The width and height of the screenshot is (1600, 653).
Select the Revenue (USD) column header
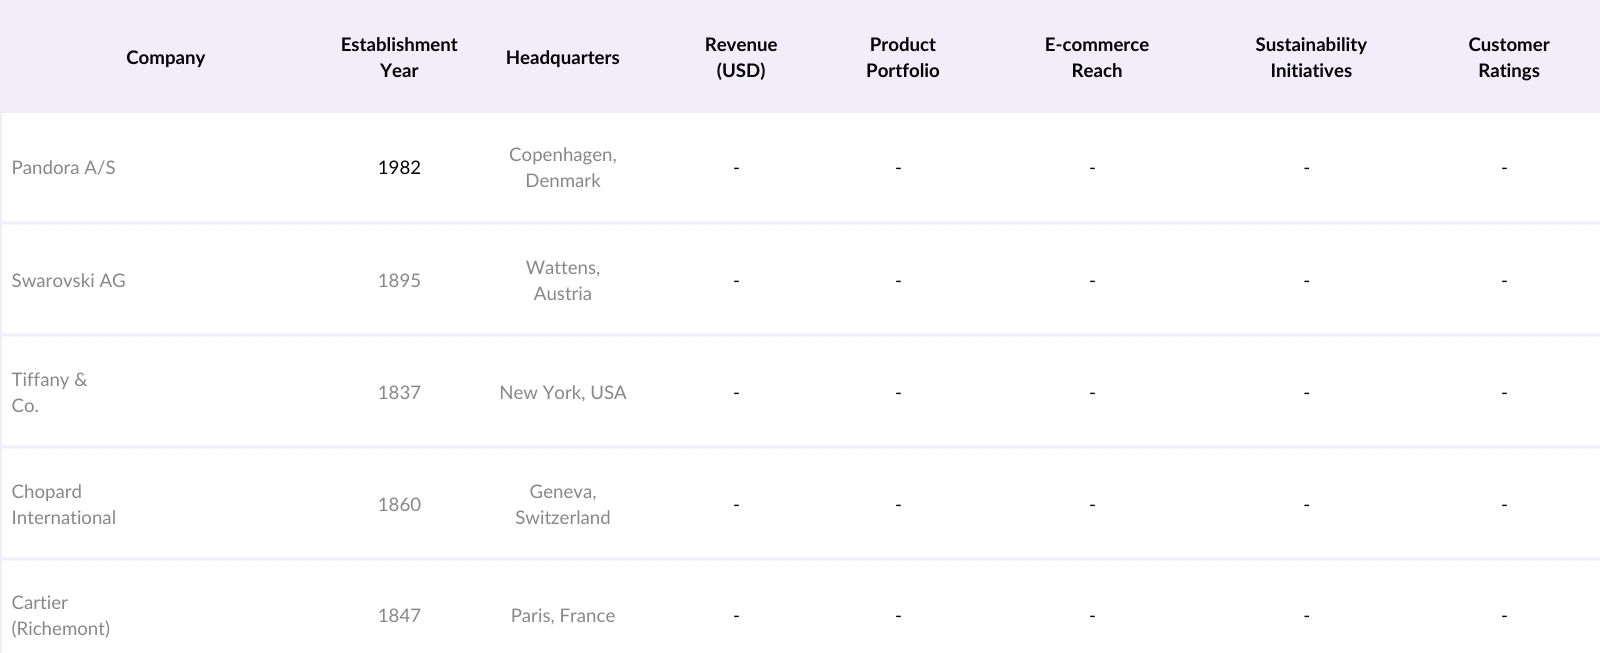(x=740, y=58)
